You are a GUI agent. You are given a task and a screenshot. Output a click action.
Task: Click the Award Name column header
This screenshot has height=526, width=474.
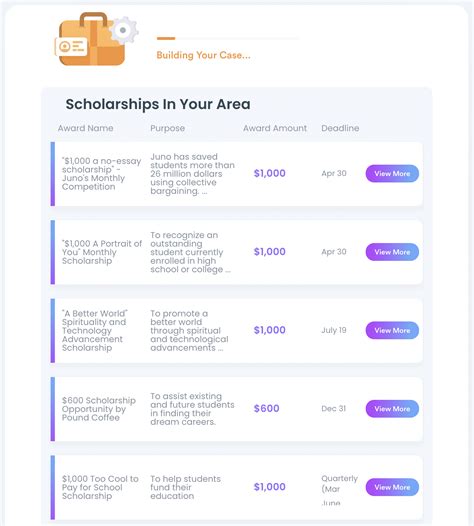pyautogui.click(x=86, y=128)
